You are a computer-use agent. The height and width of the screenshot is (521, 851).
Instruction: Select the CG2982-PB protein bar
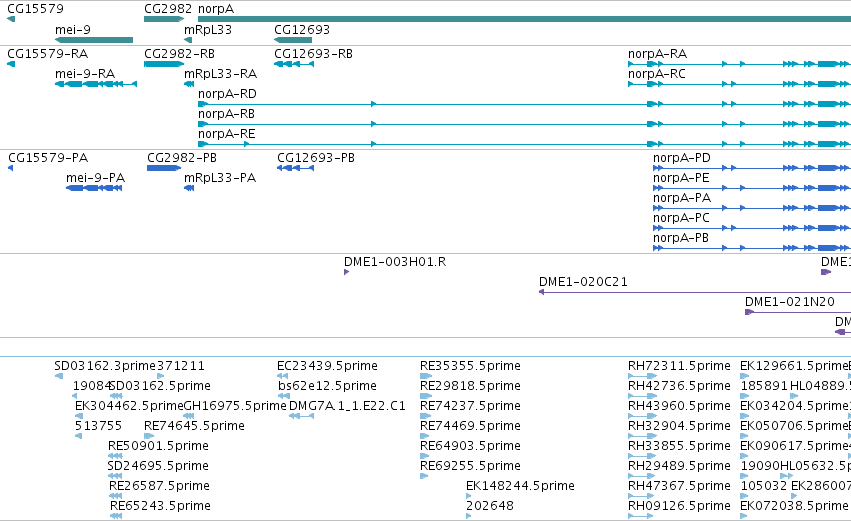tap(164, 168)
